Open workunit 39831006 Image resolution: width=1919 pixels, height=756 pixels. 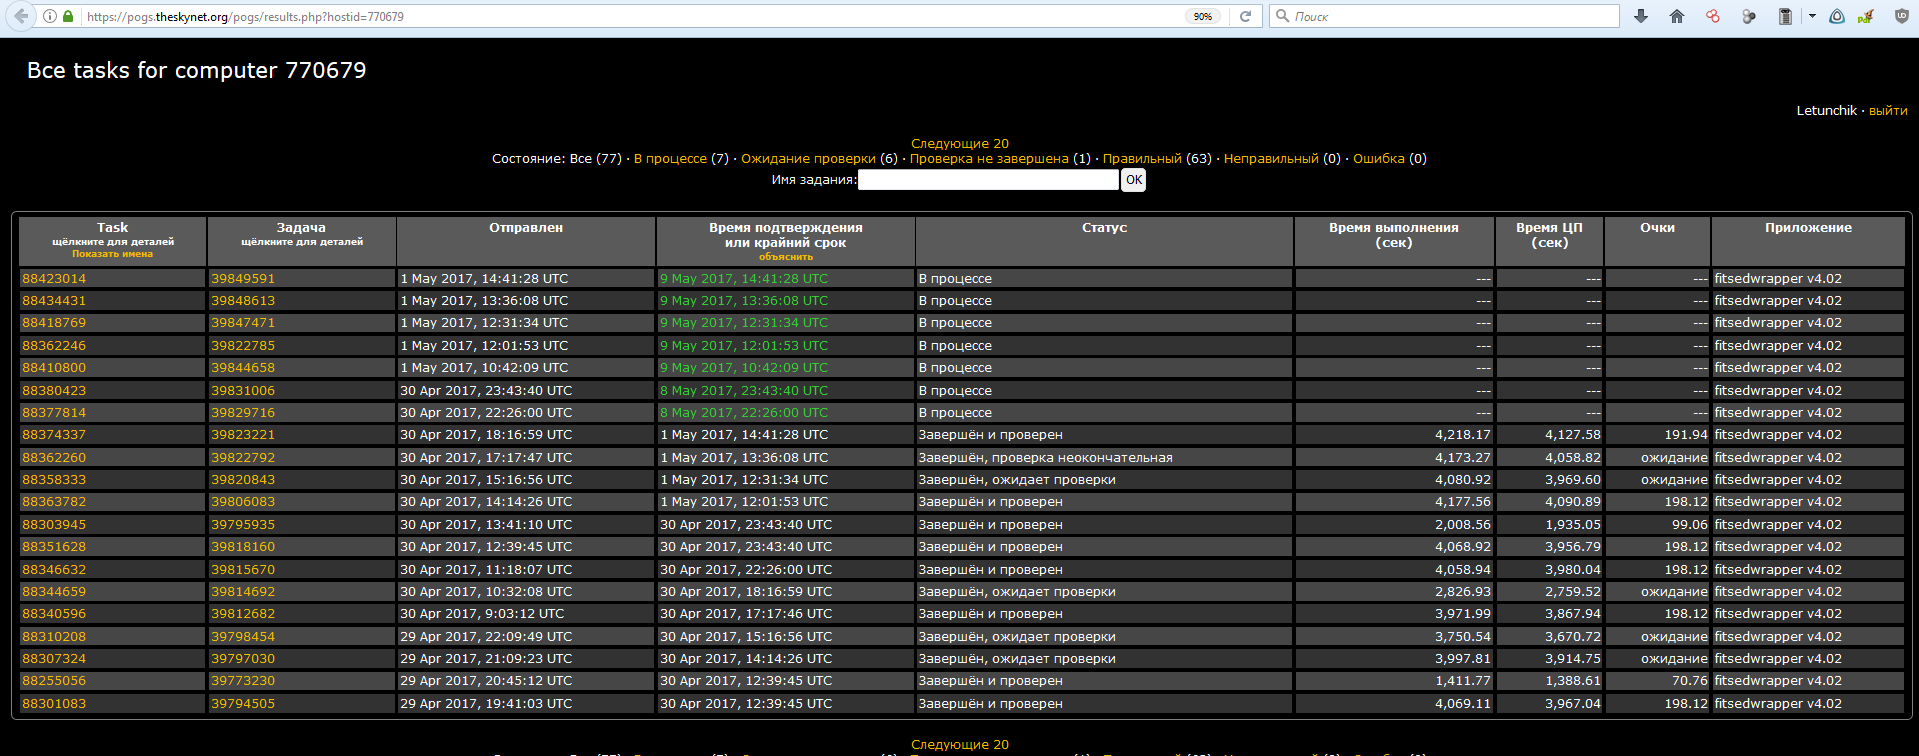click(243, 390)
